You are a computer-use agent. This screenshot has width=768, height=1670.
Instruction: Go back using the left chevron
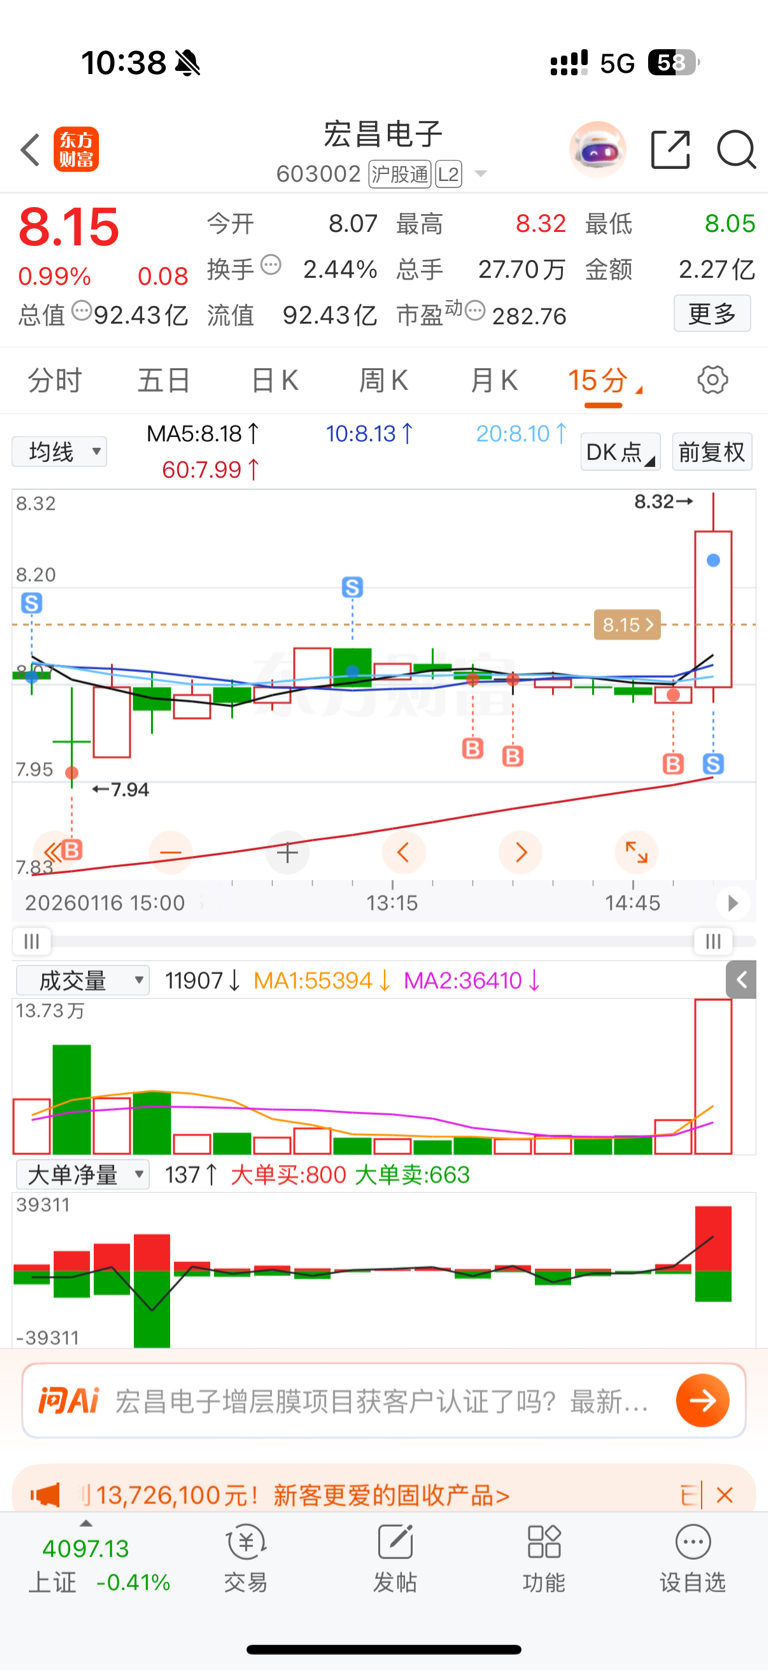[30, 150]
